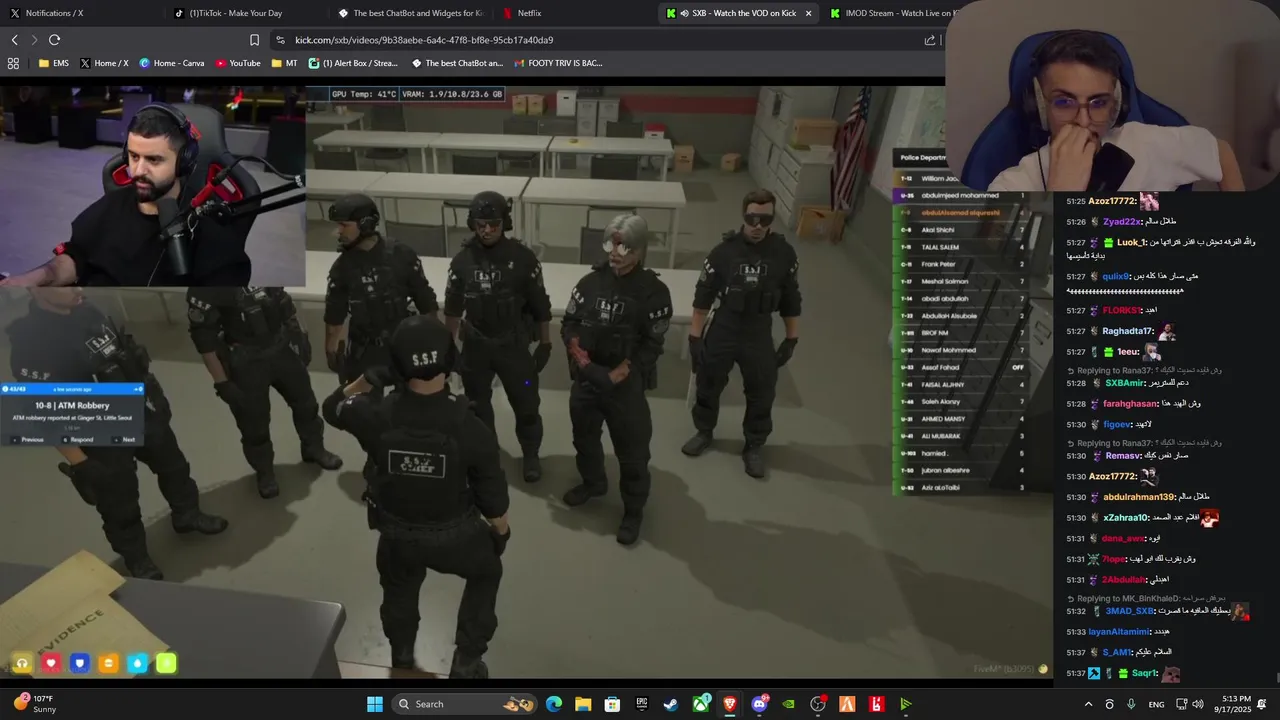Open the best ChatBot and Widgets tab
This screenshot has width=1280, height=720.
410,13
